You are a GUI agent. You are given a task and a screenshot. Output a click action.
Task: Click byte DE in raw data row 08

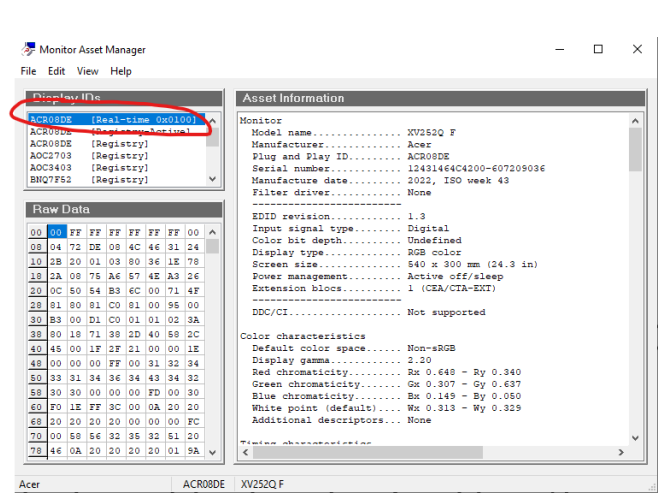95,247
